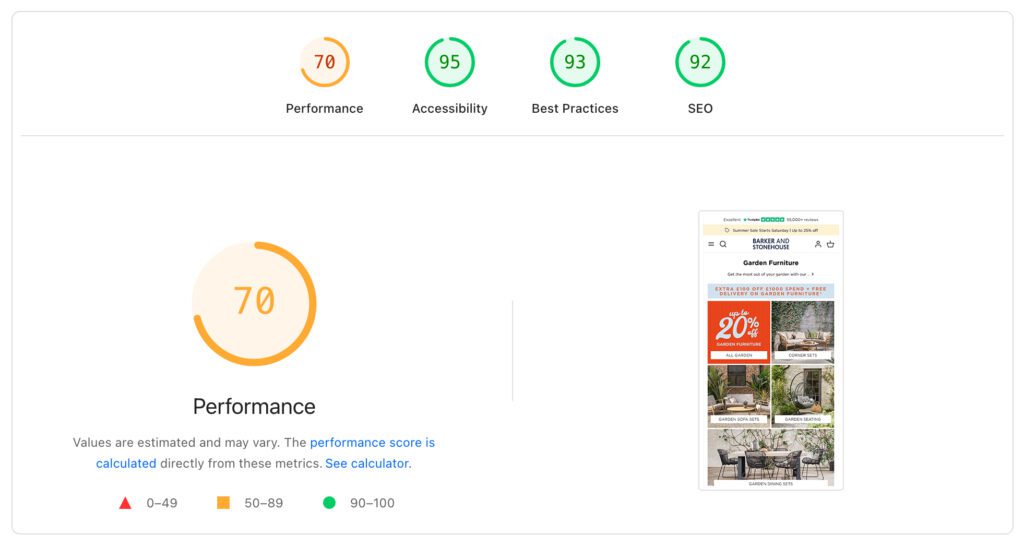Image resolution: width=1024 pixels, height=547 pixels.
Task: Click the 'up to 20% off' All Garden tile
Action: [x=738, y=331]
